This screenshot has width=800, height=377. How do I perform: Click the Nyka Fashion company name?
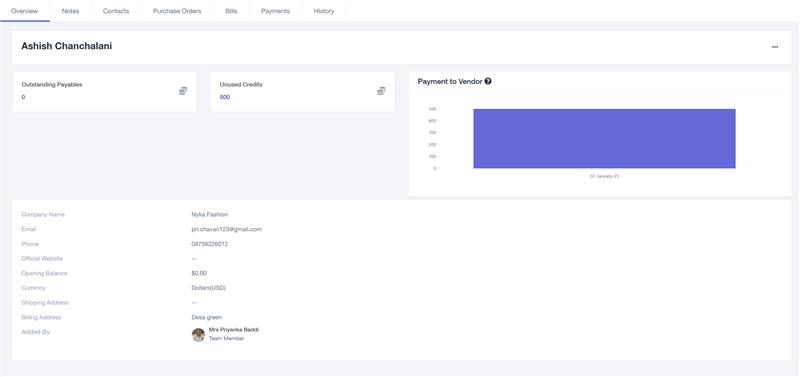click(x=210, y=215)
